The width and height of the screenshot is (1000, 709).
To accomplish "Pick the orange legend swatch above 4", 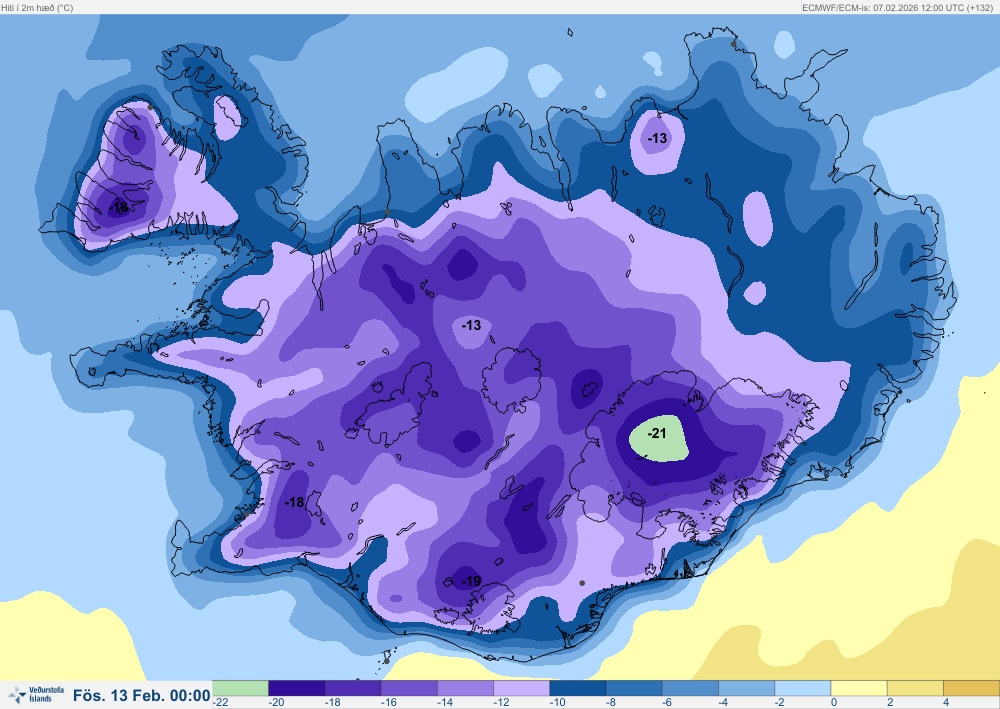I will click(971, 688).
